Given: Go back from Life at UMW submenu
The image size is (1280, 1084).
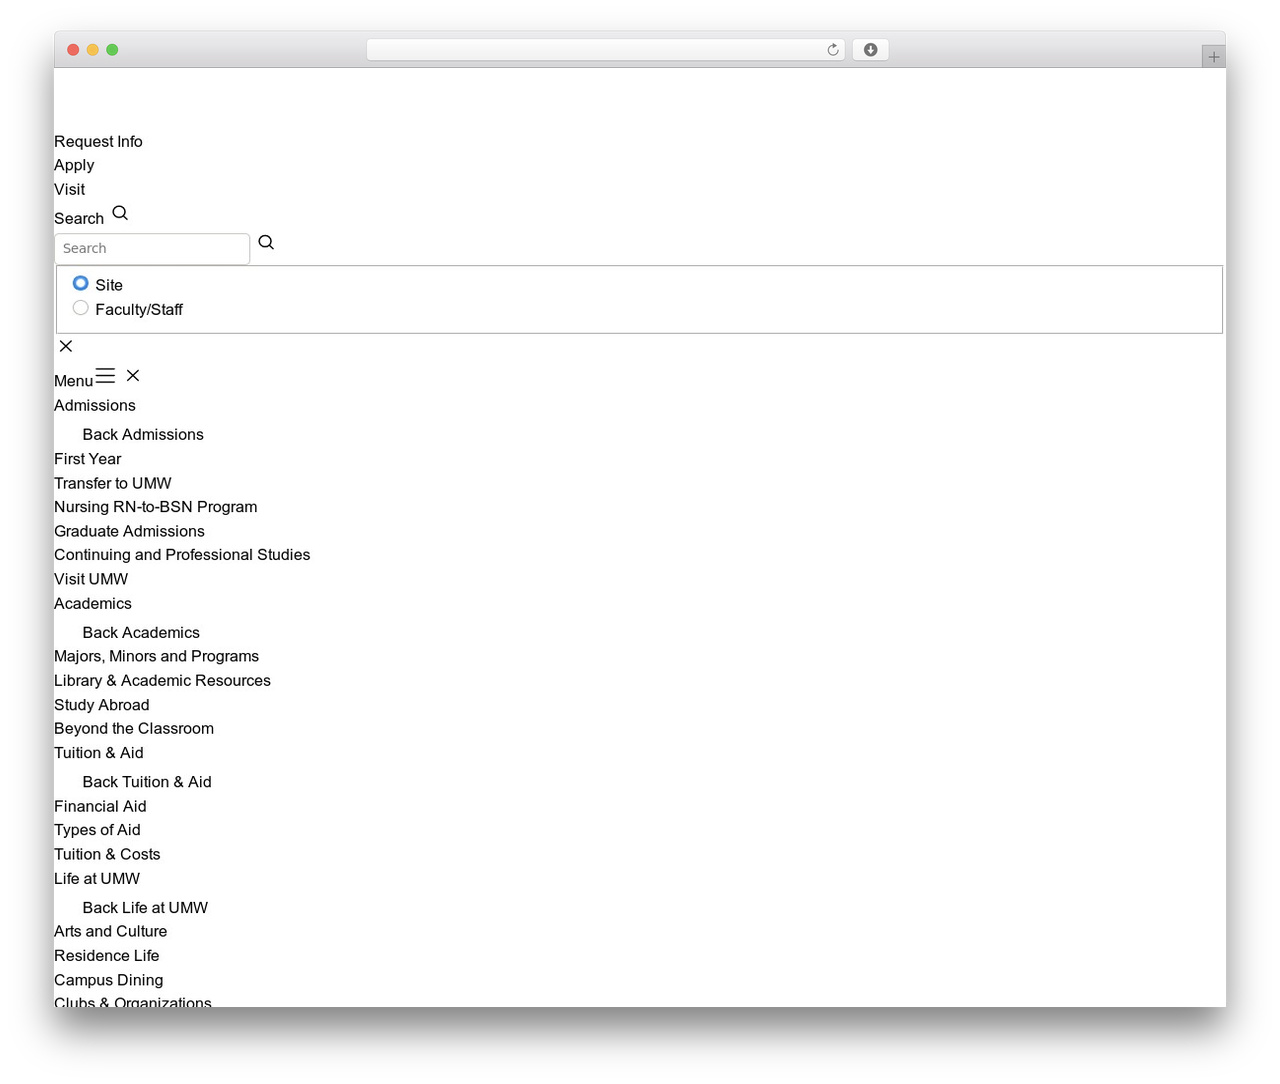Looking at the screenshot, I should (145, 908).
